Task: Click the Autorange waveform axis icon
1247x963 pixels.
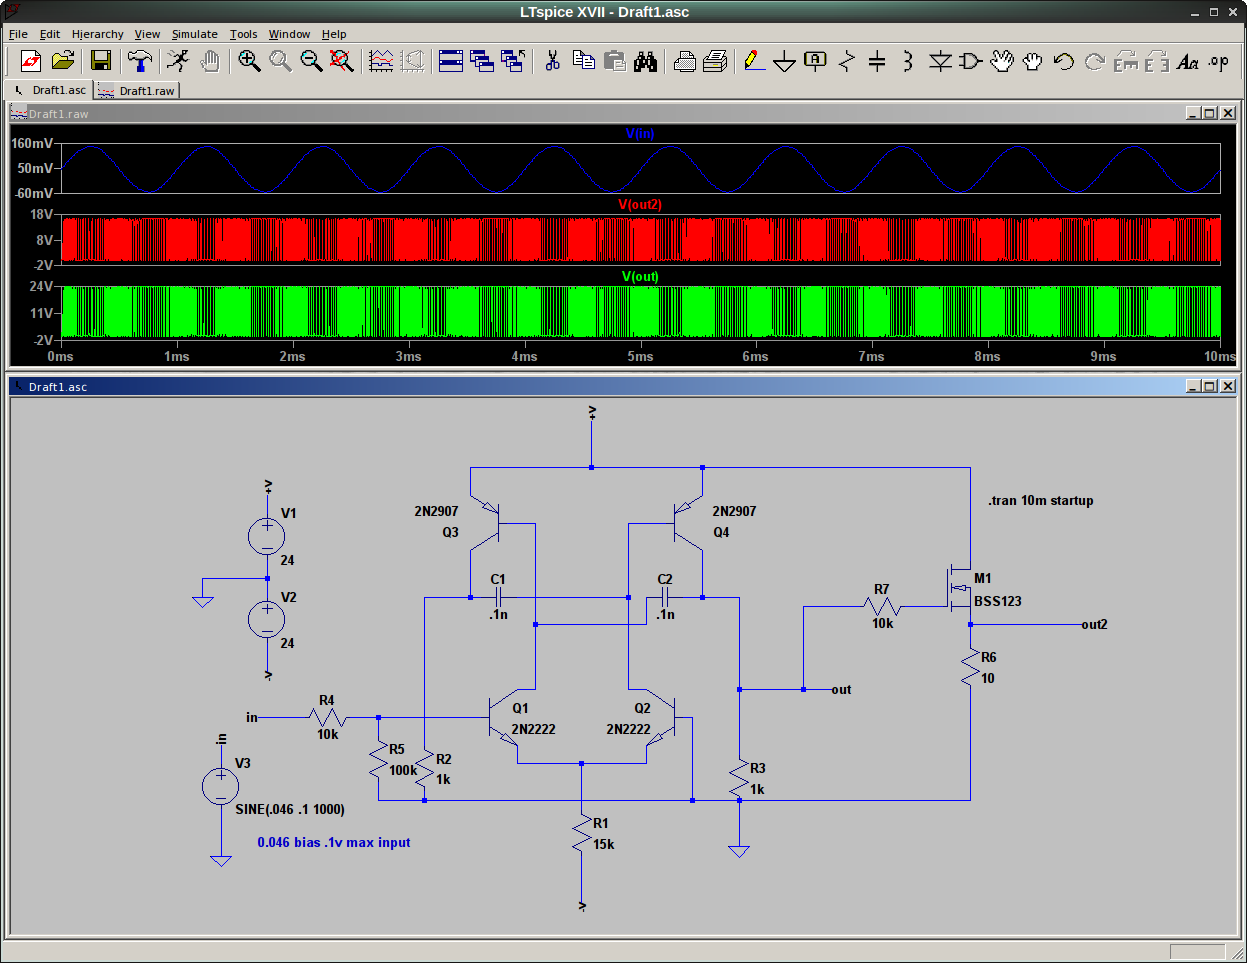Action: pyautogui.click(x=381, y=62)
